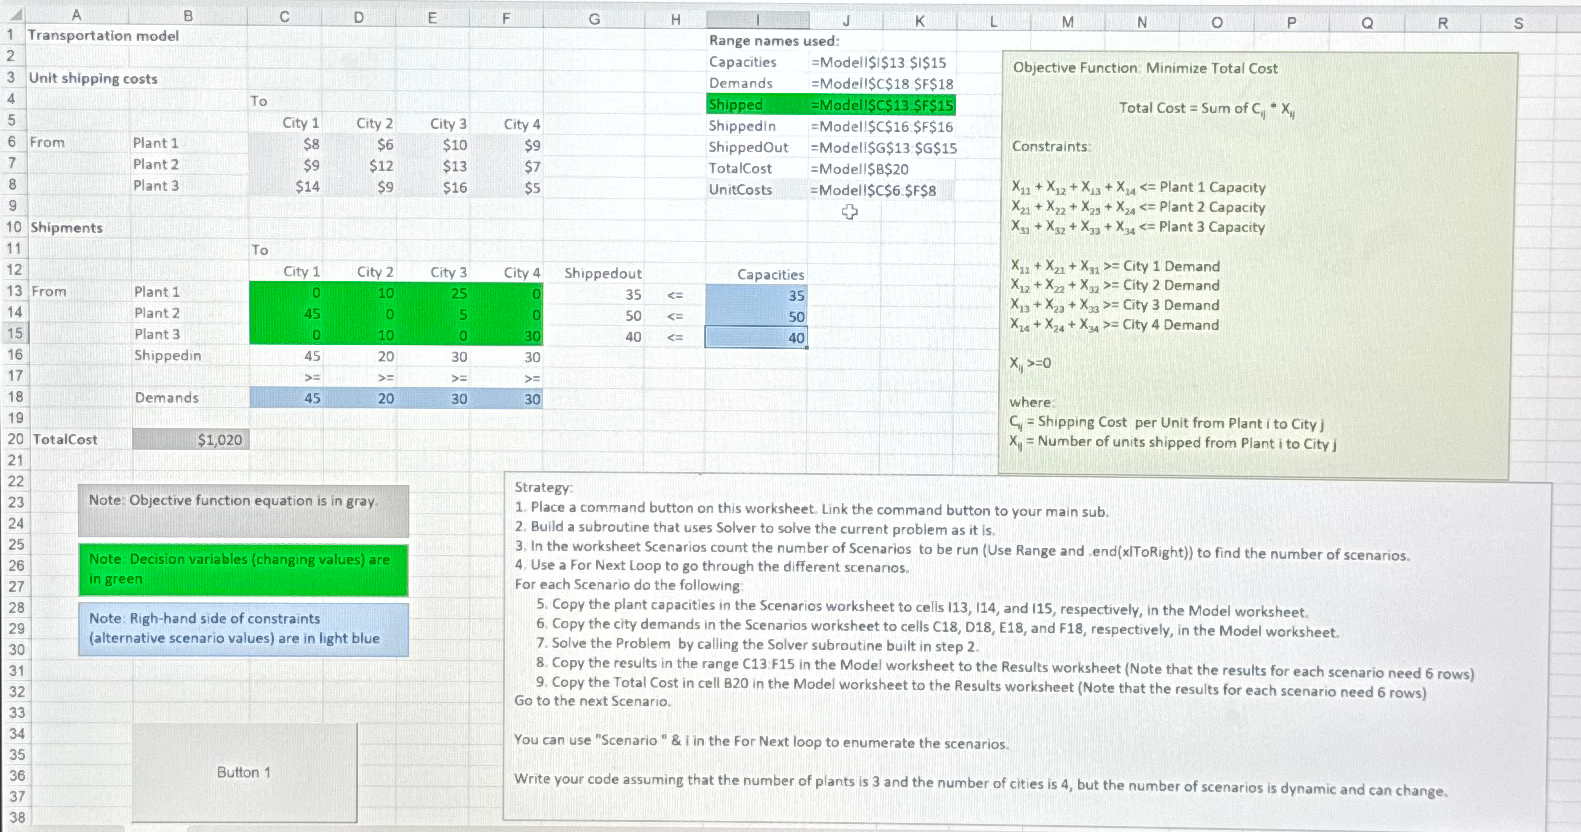Click the =Model!$C$6:$F$8 reference cell
This screenshot has height=832, width=1581.
874,190
